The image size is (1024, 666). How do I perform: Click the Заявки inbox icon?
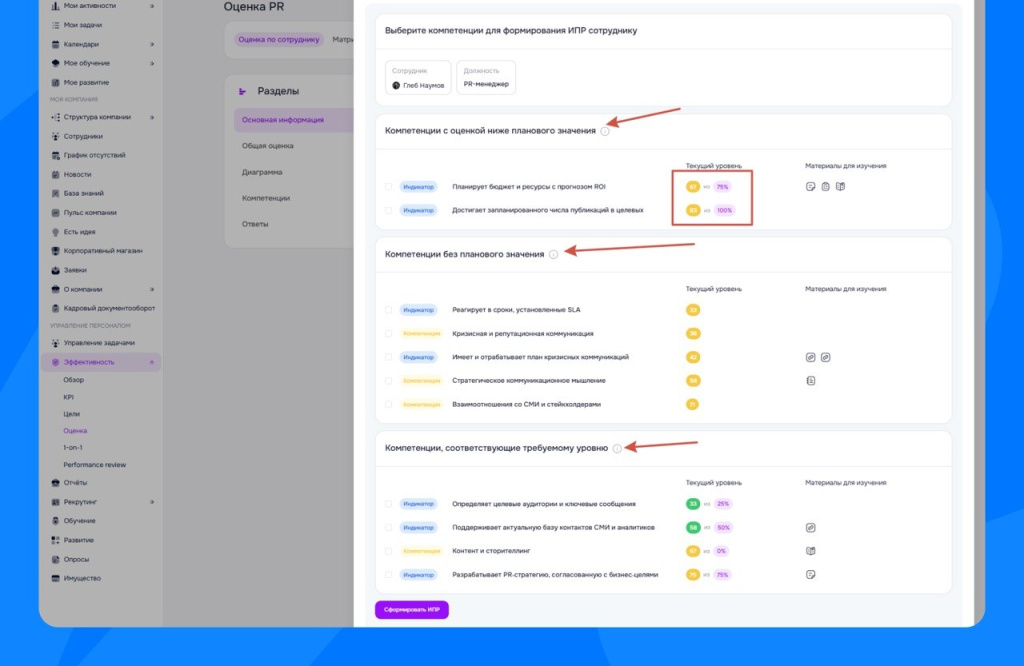coord(56,270)
